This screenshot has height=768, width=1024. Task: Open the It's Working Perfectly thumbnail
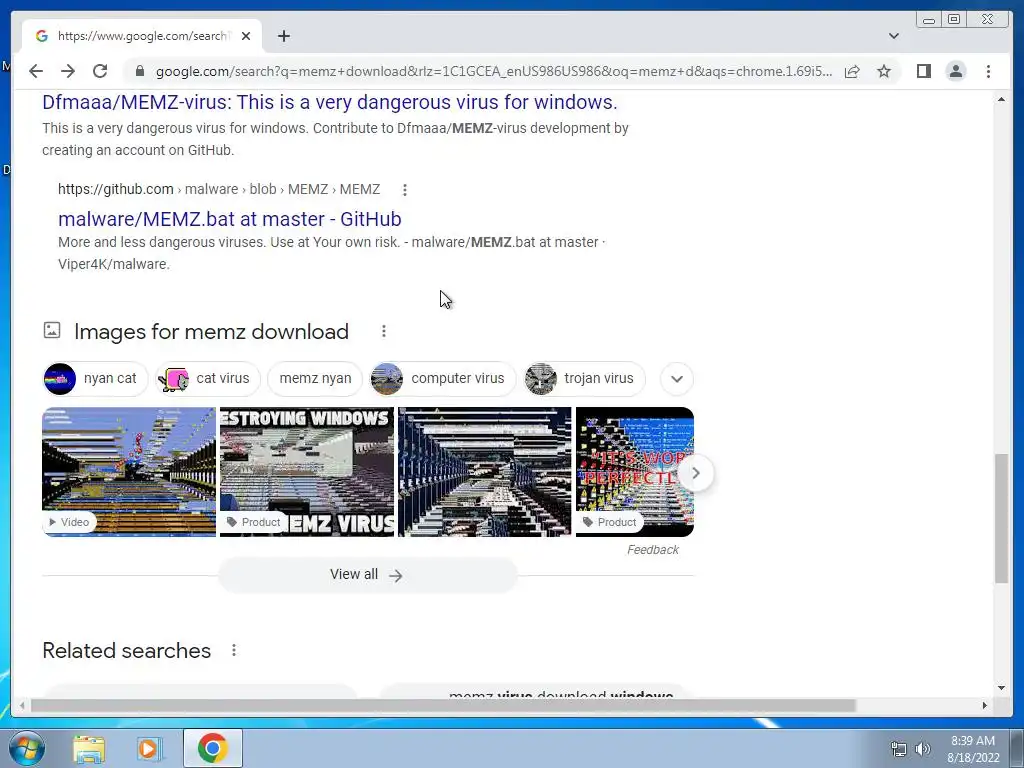tap(634, 472)
